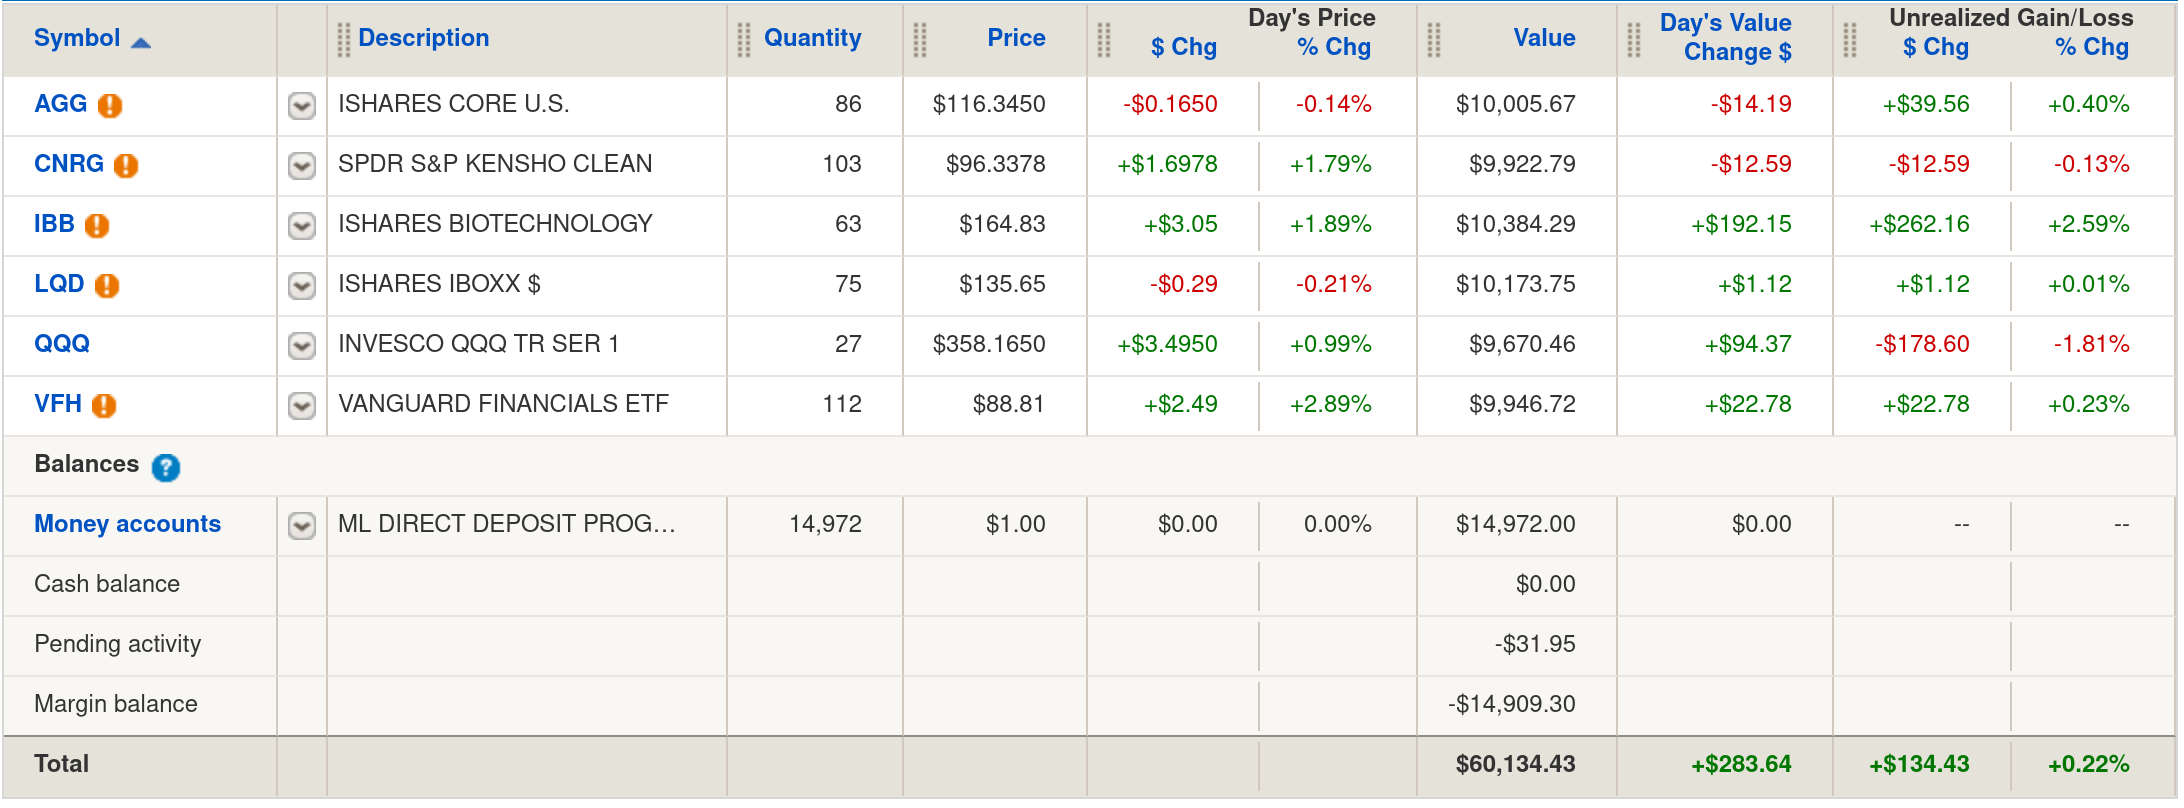Sort by the Quantity column header

(812, 38)
